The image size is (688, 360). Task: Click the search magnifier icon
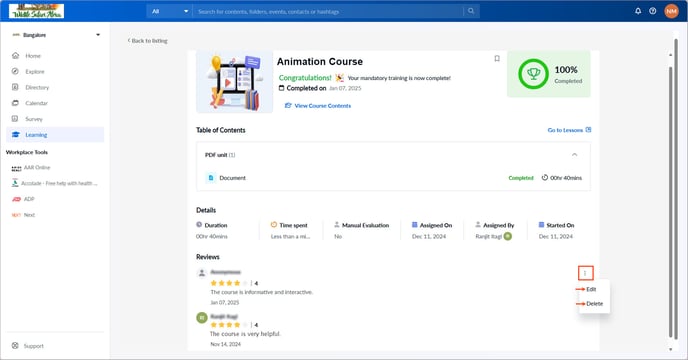[x=471, y=11]
